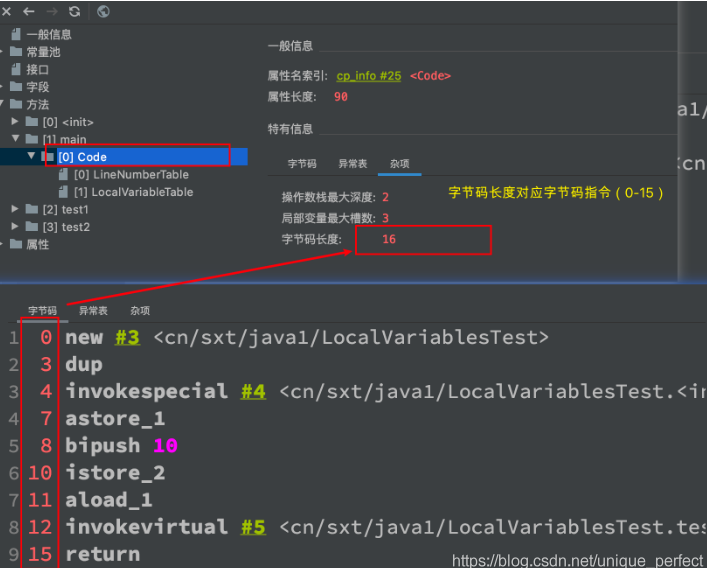Click the [2] test1 folder icon
Screen dimensions: 707x568
pyautogui.click(x=32, y=209)
